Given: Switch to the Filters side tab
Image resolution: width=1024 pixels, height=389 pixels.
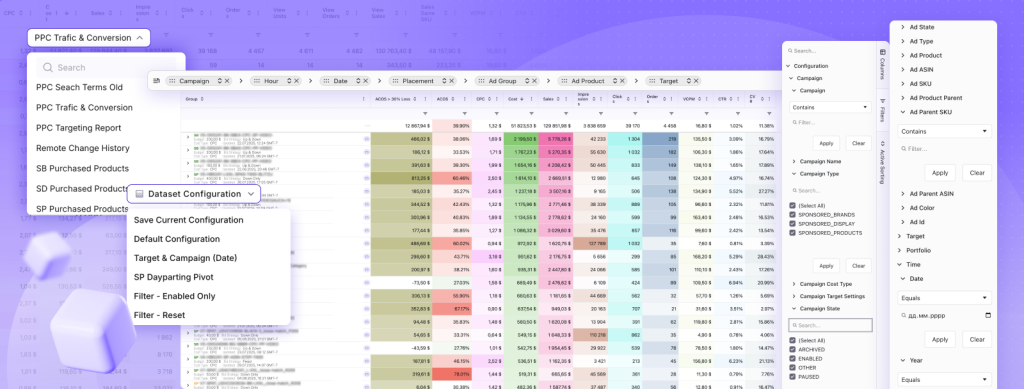Looking at the screenshot, I should tap(882, 111).
